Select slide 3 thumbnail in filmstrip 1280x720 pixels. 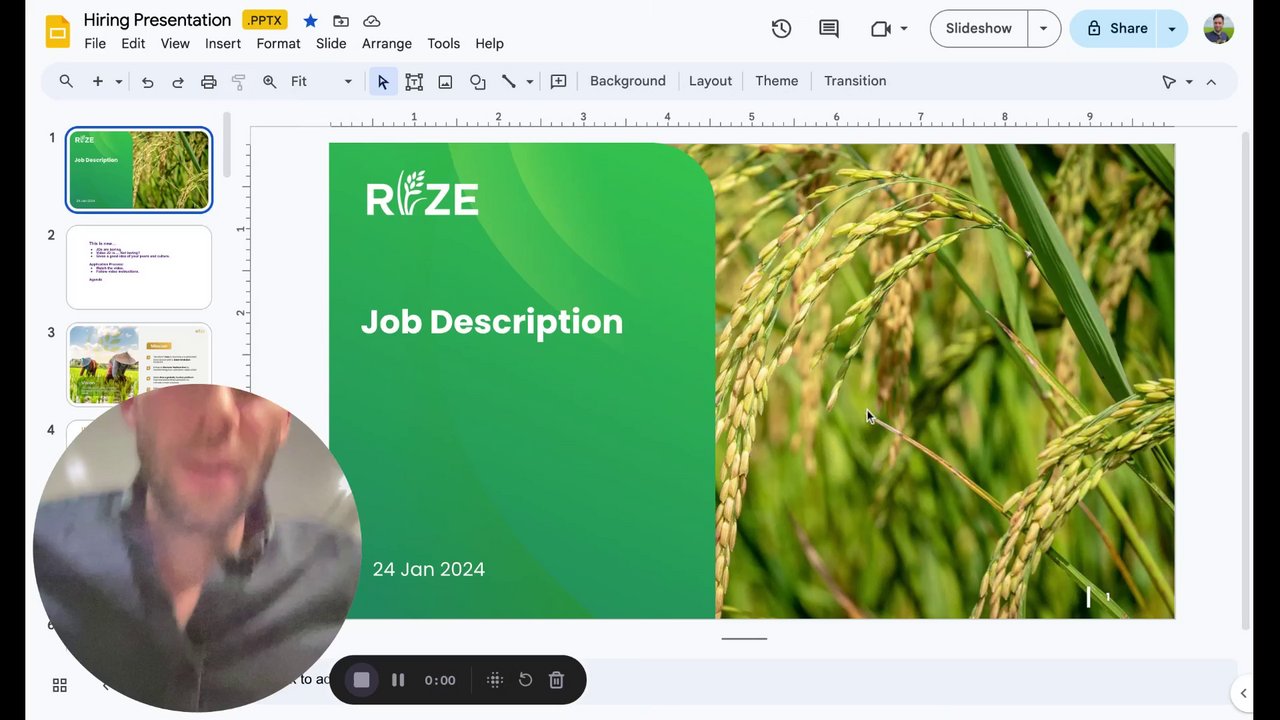[139, 364]
